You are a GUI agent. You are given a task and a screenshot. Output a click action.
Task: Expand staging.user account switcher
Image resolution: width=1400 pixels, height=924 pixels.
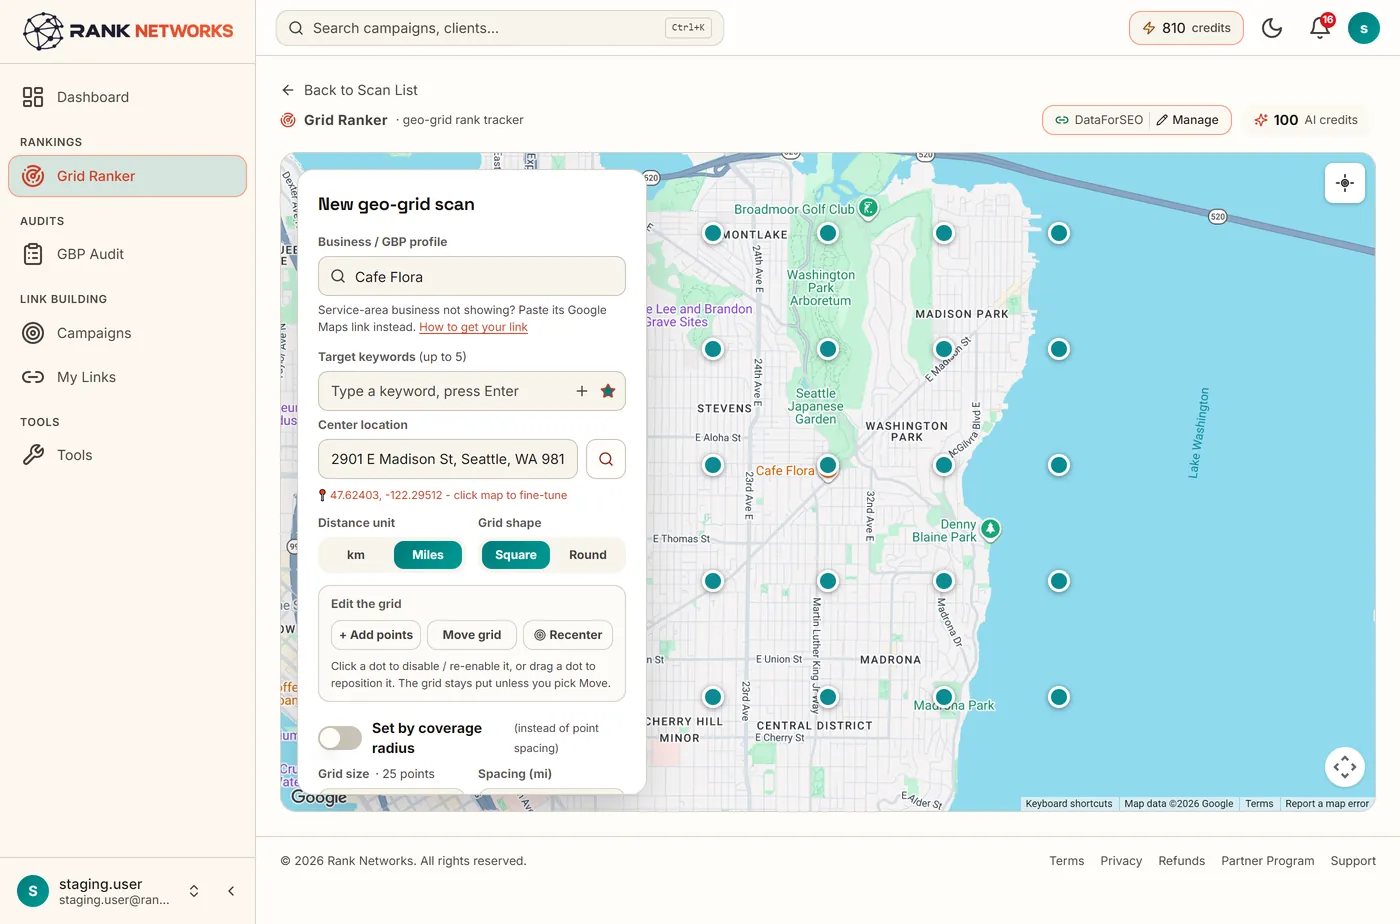(194, 891)
